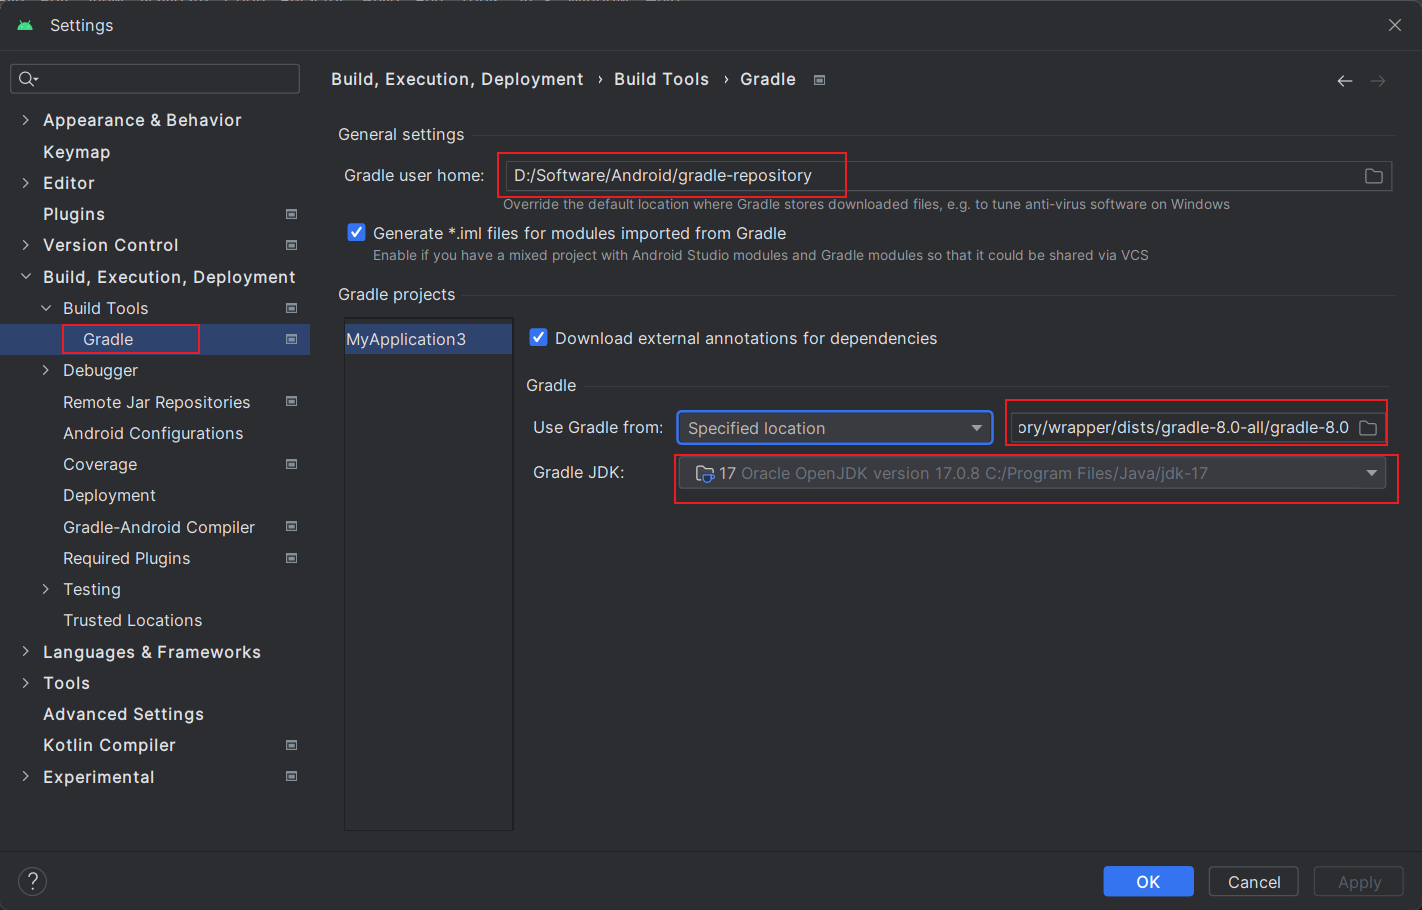Image resolution: width=1422 pixels, height=910 pixels.
Task: Click project icon beside Gradle-Android Compiler
Action: (292, 527)
